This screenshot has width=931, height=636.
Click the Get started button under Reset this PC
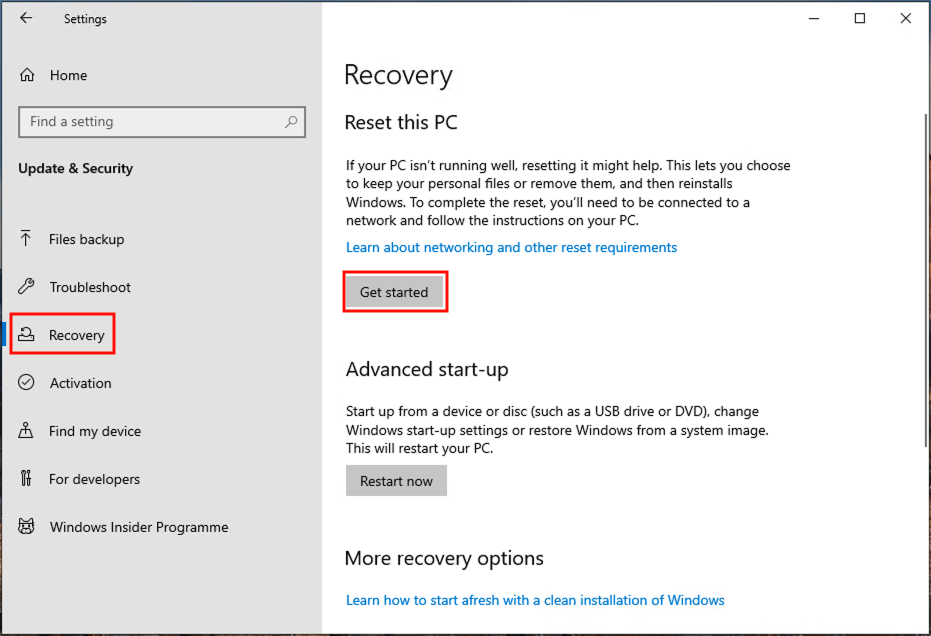click(395, 291)
